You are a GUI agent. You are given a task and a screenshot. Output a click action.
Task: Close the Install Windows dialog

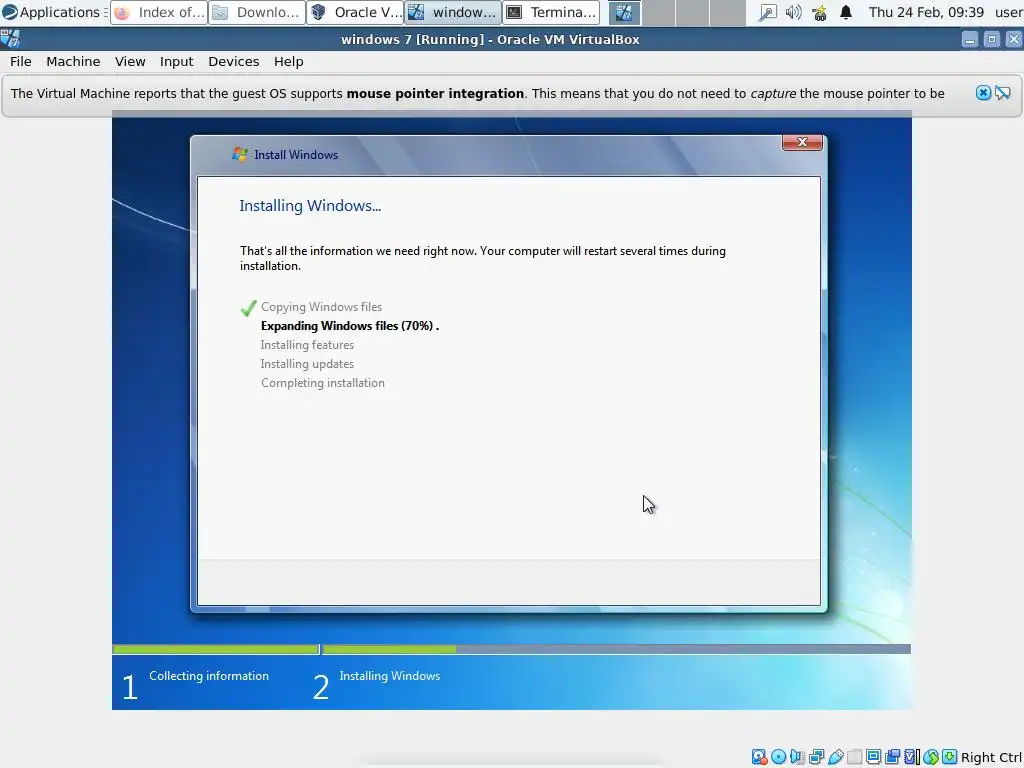[802, 142]
